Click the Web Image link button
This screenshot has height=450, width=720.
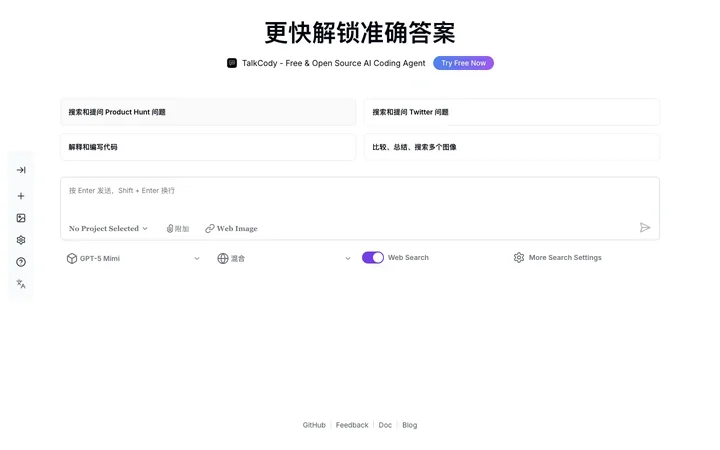click(231, 229)
